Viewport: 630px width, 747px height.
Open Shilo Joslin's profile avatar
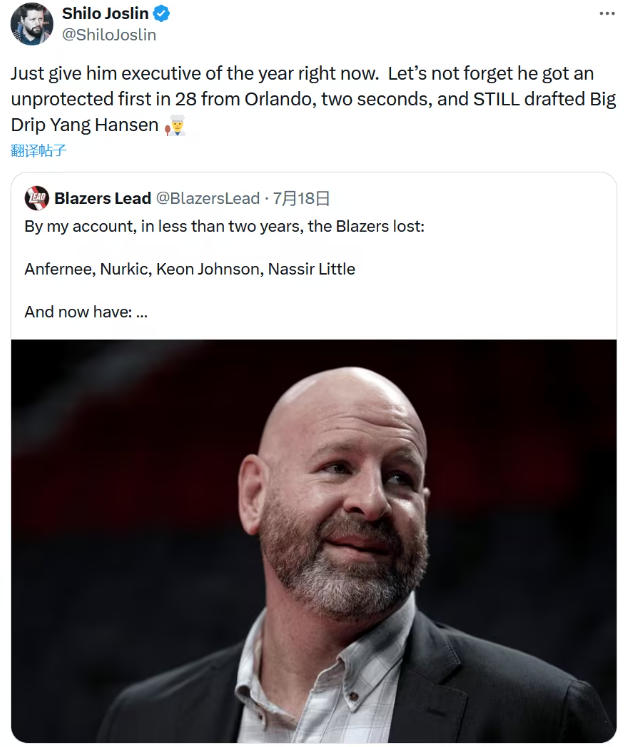(32, 23)
